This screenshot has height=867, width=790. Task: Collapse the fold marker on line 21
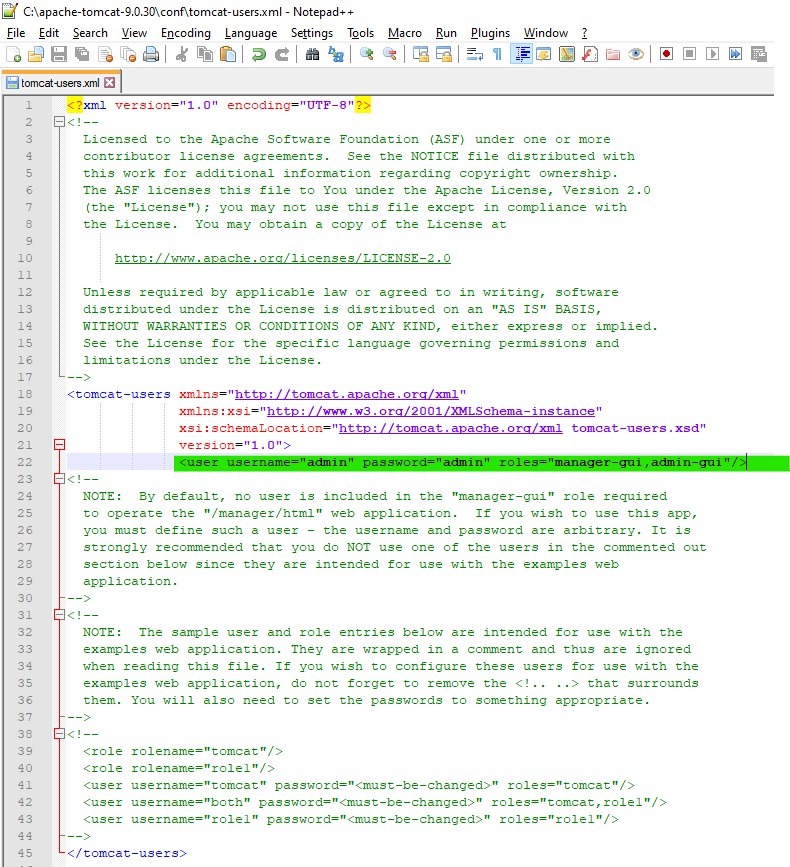59,445
